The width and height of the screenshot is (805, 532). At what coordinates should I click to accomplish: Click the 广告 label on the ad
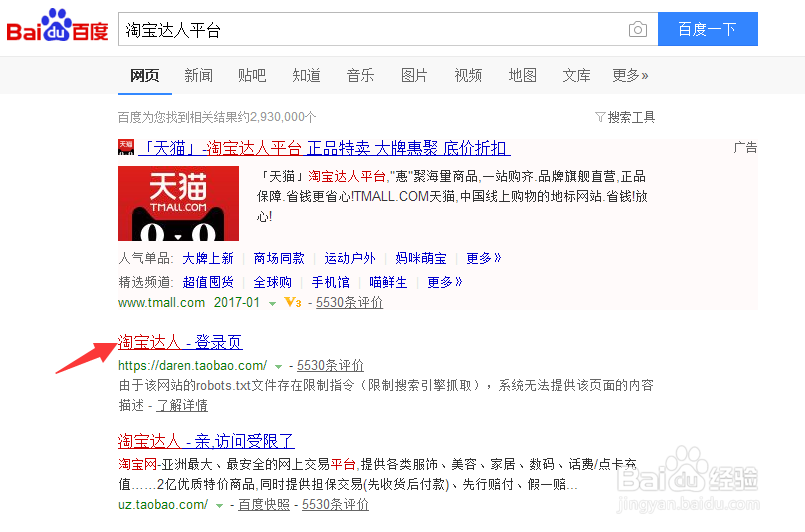[745, 148]
